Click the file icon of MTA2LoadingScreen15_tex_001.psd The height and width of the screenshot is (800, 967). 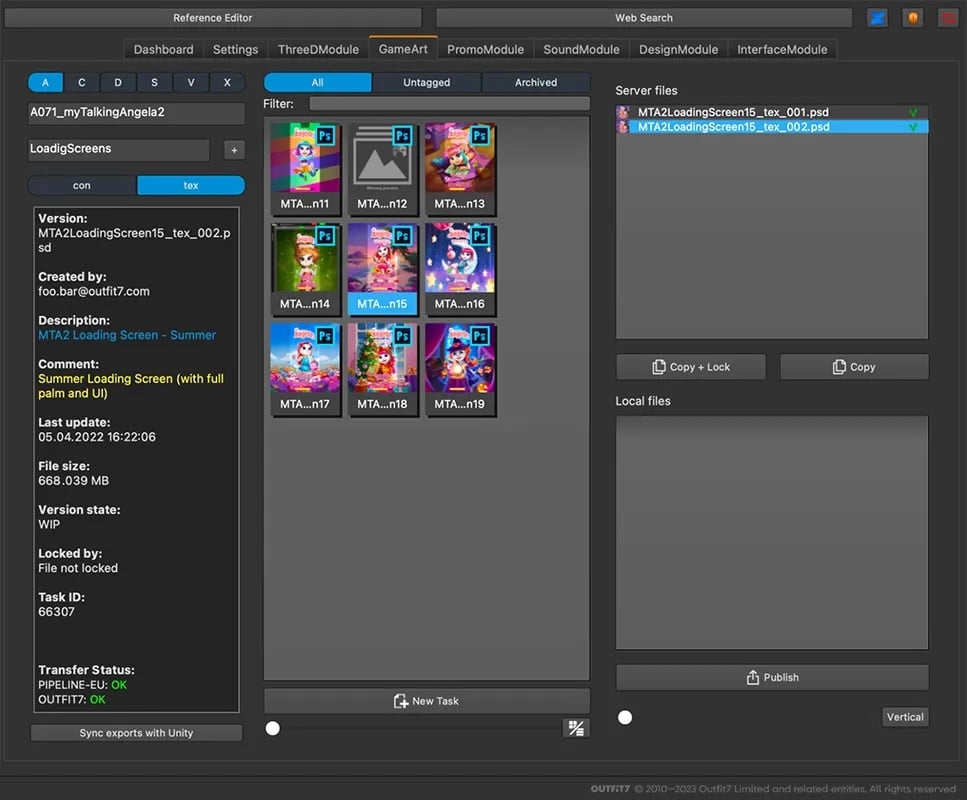point(623,113)
